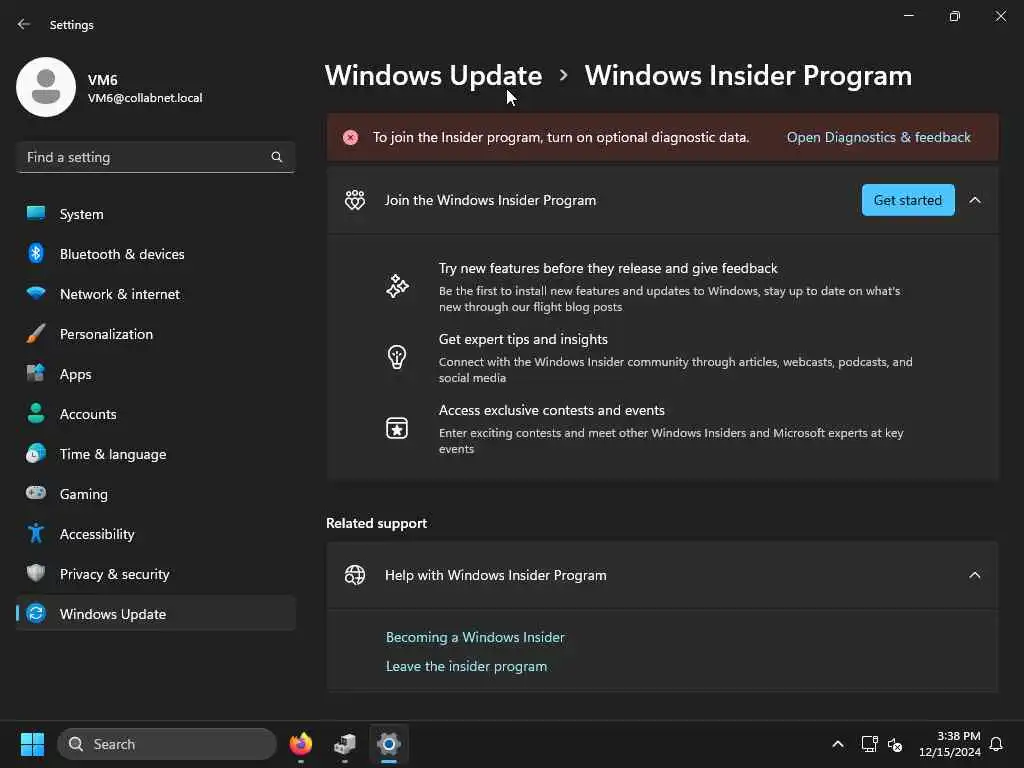This screenshot has height=768, width=1024.
Task: Collapse Help with Windows Insider Program section
Action: pyautogui.click(x=974, y=575)
